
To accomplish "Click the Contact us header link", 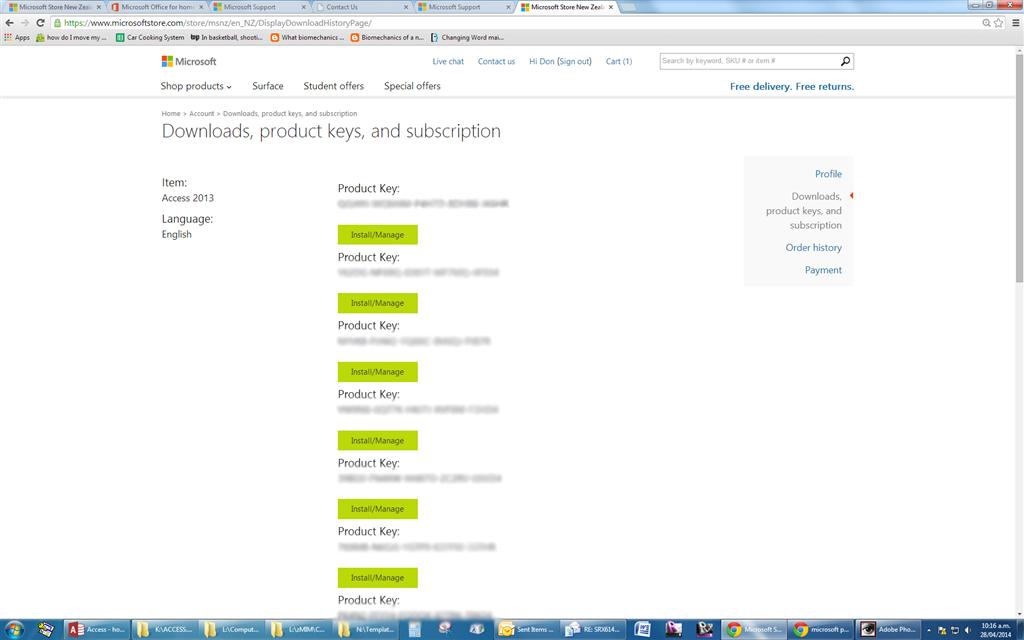I will 496,61.
